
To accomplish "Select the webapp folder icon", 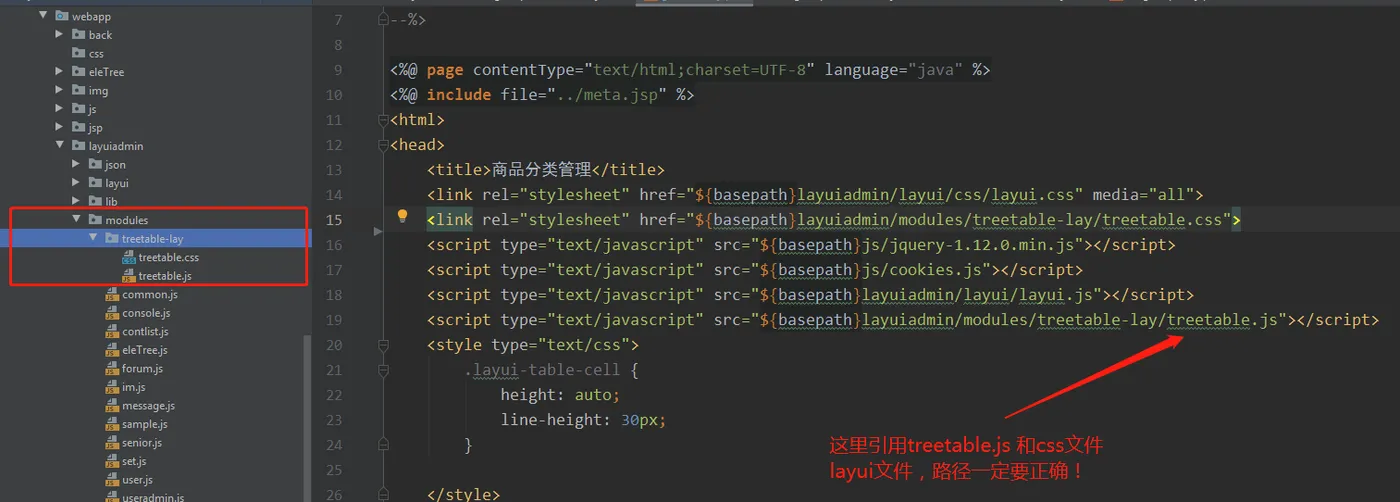I will [x=62, y=16].
